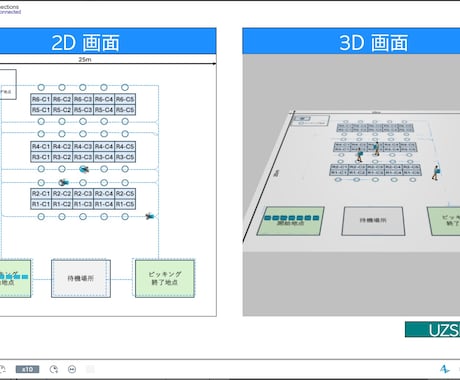The width and height of the screenshot is (460, 380).
Task: Select rack cell R3-C2
Action: point(62,157)
